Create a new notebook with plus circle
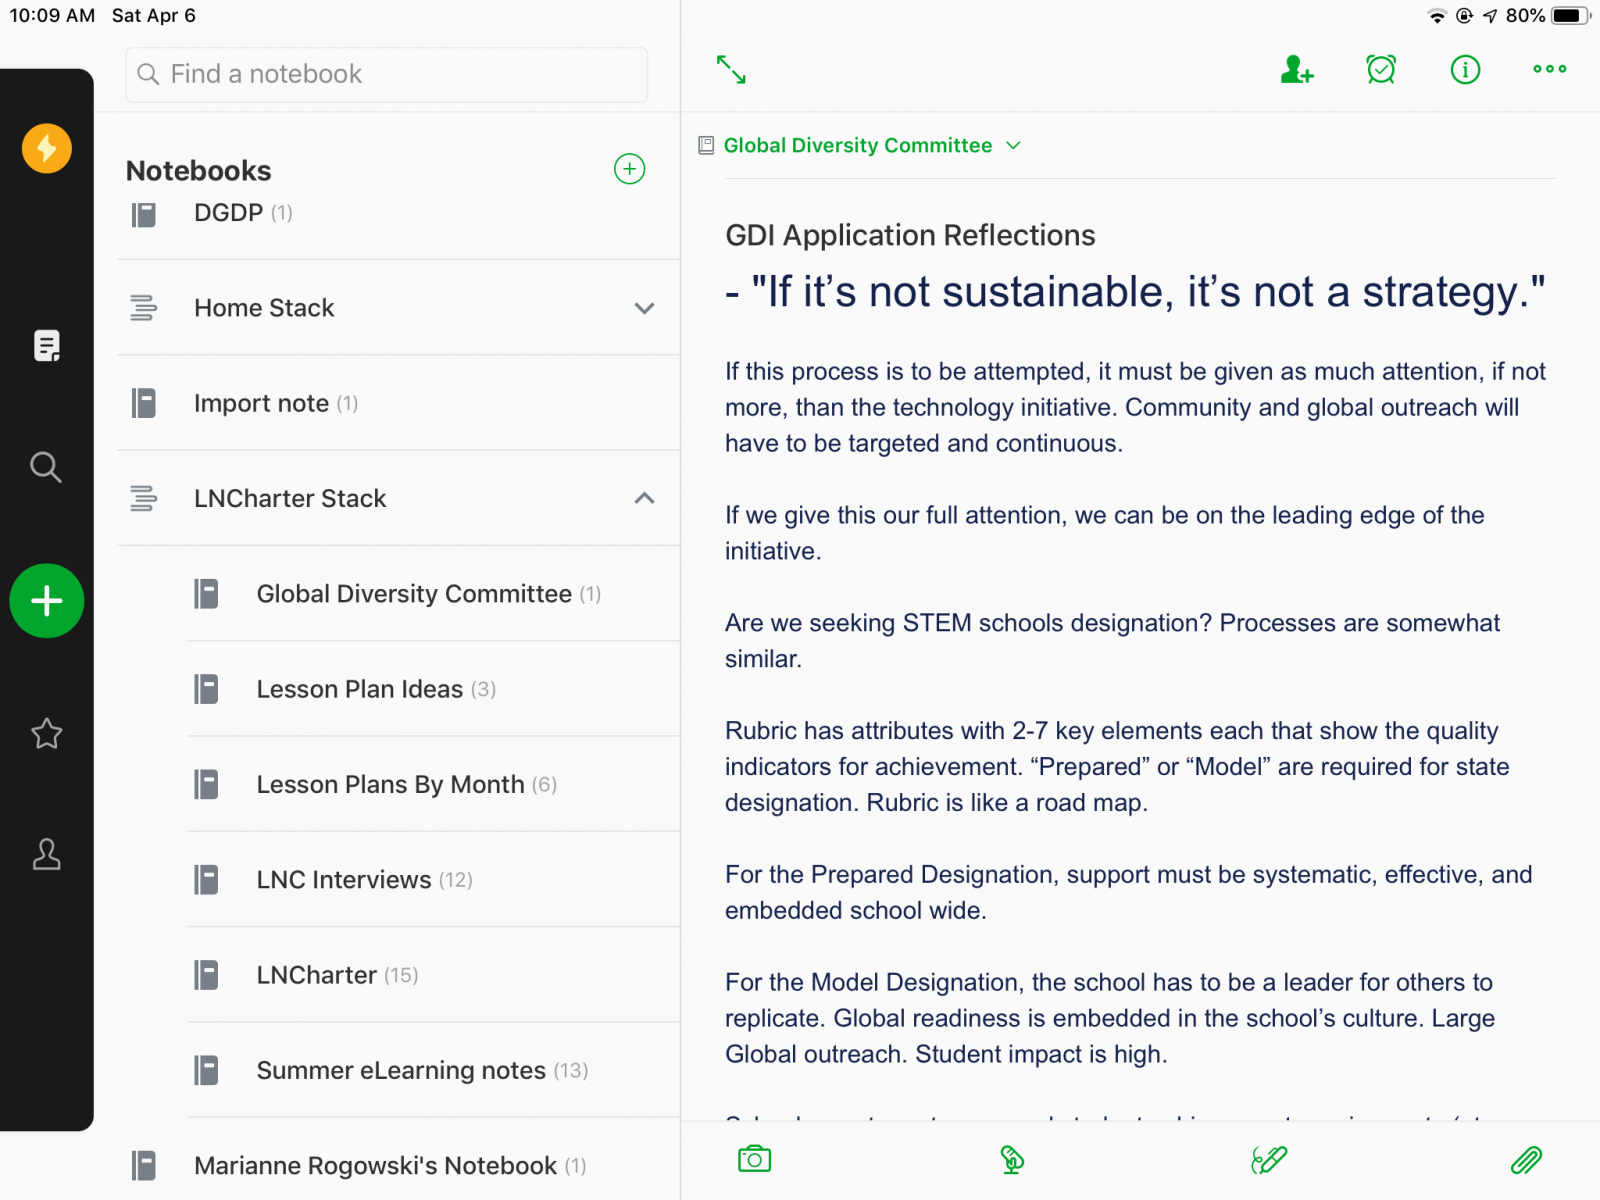The width and height of the screenshot is (1600, 1200). [x=629, y=169]
